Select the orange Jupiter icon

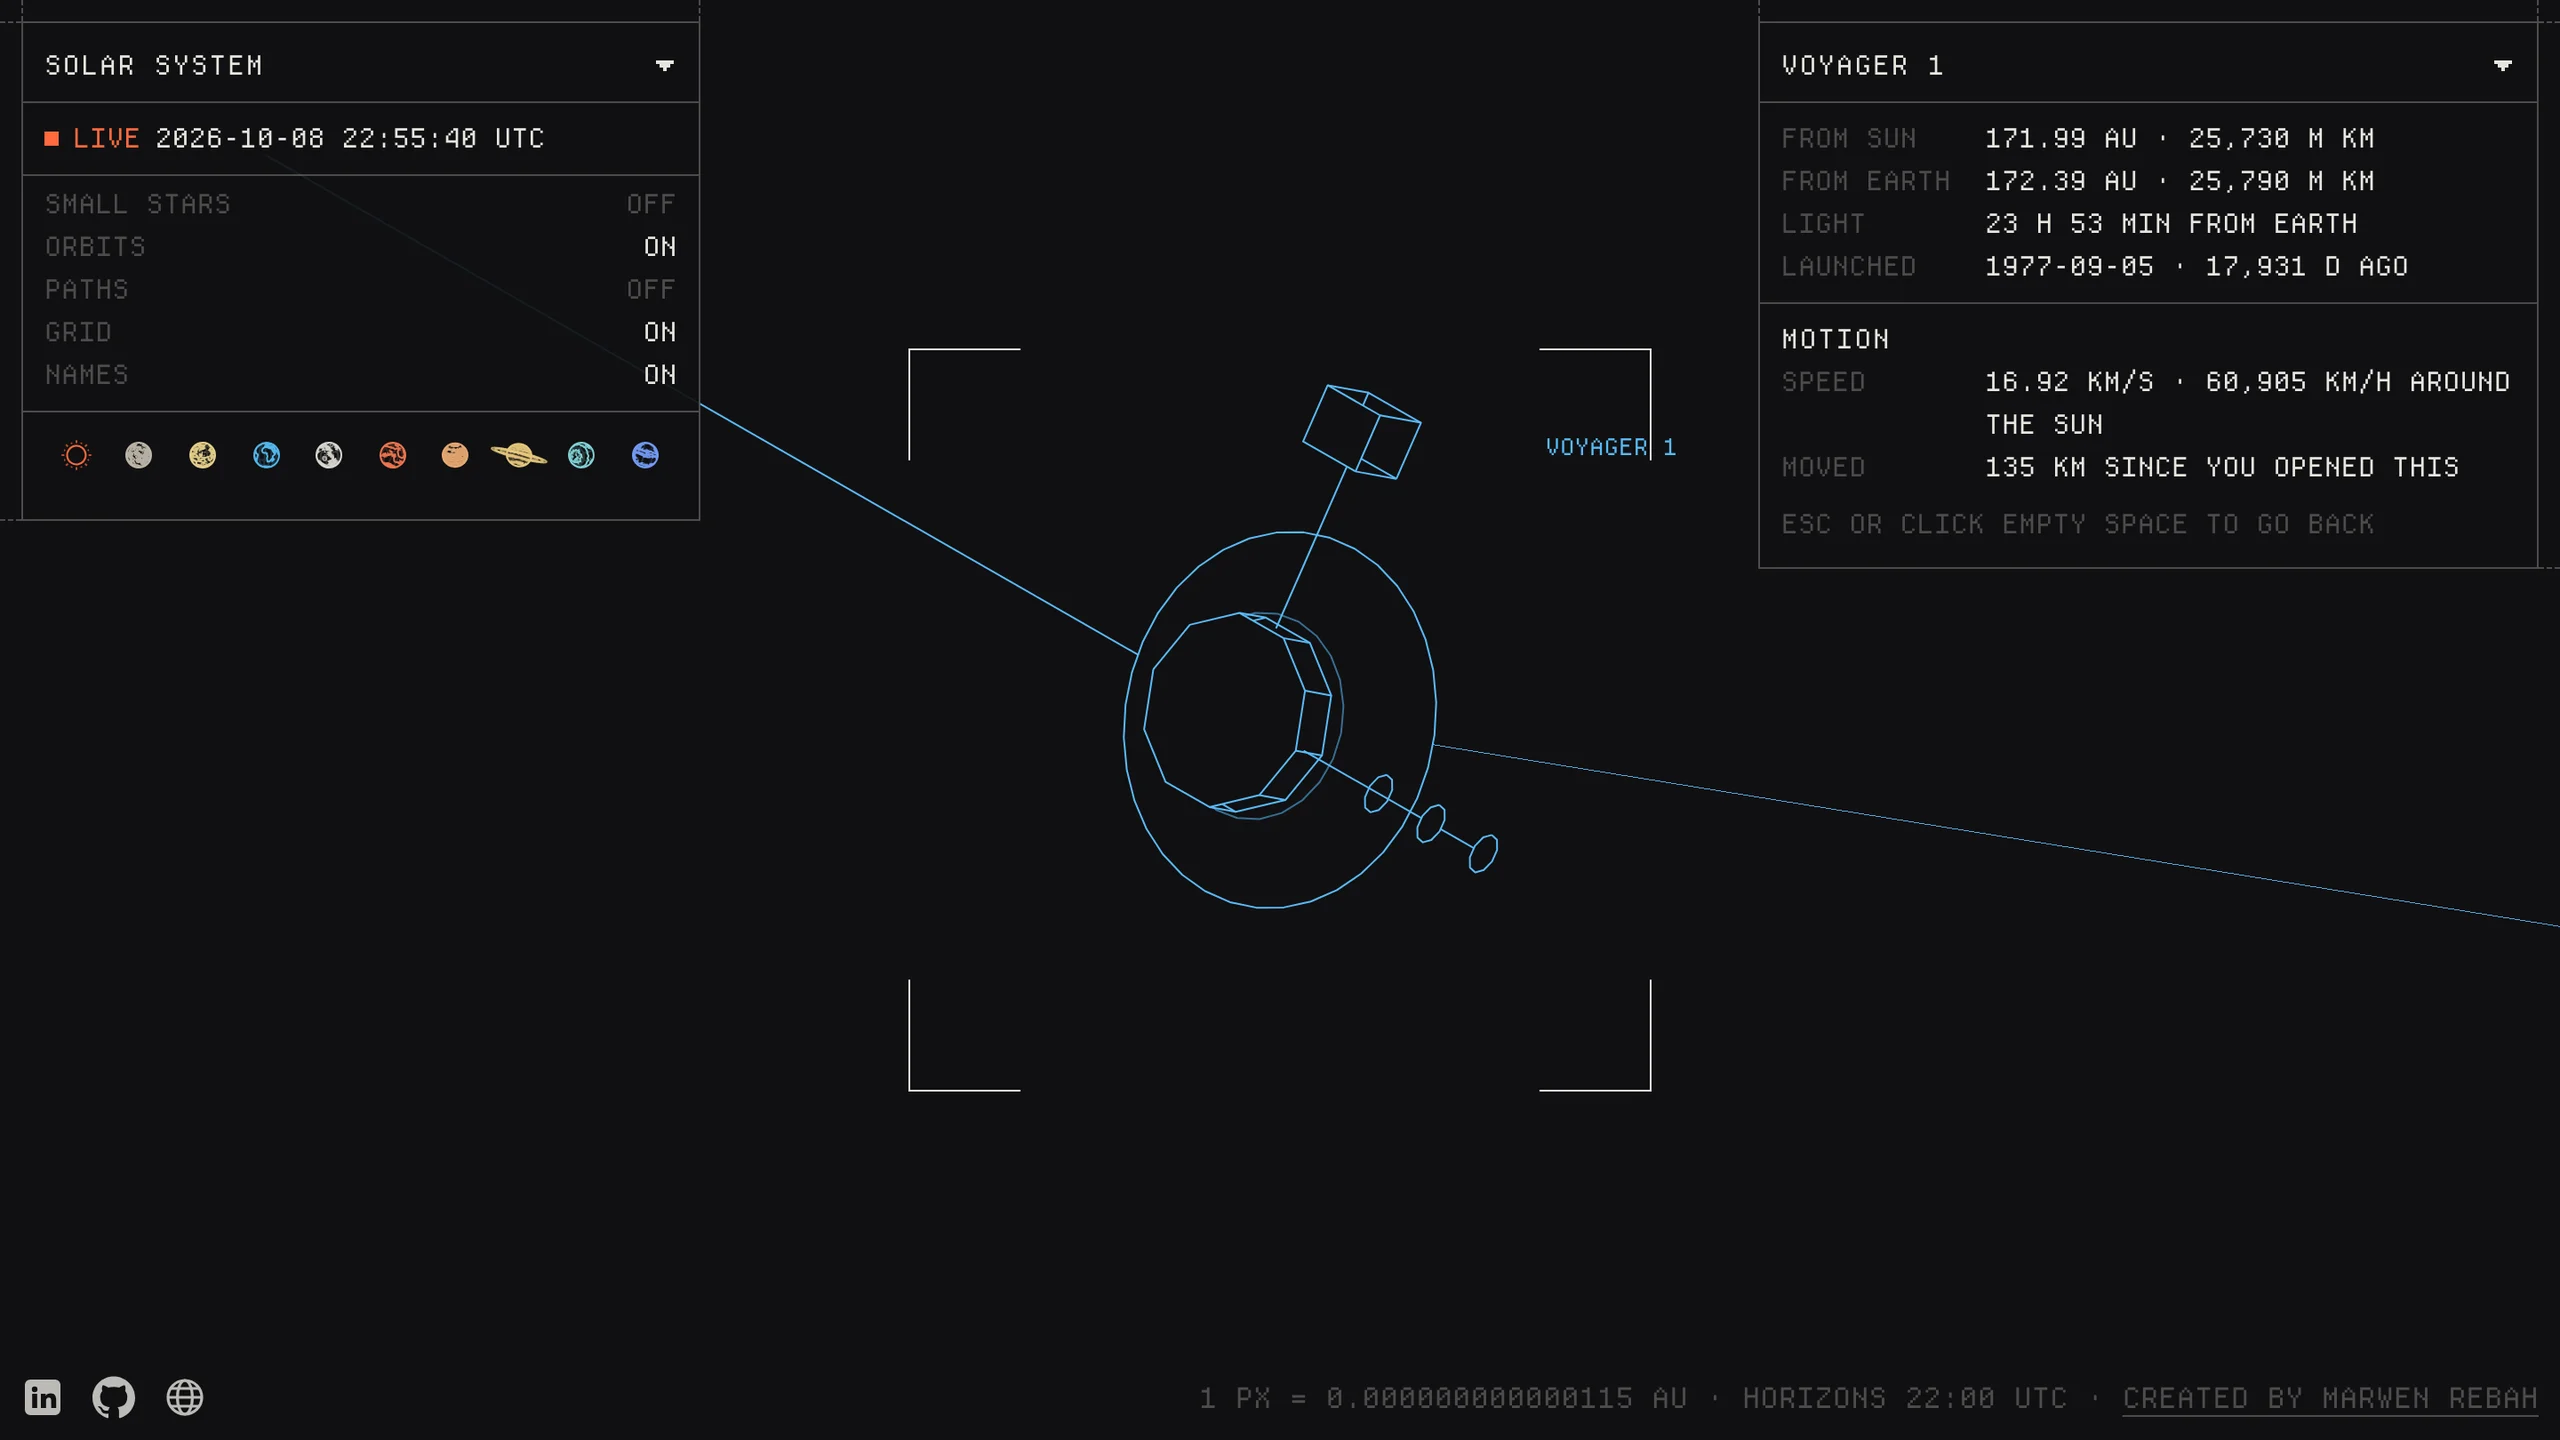[455, 456]
